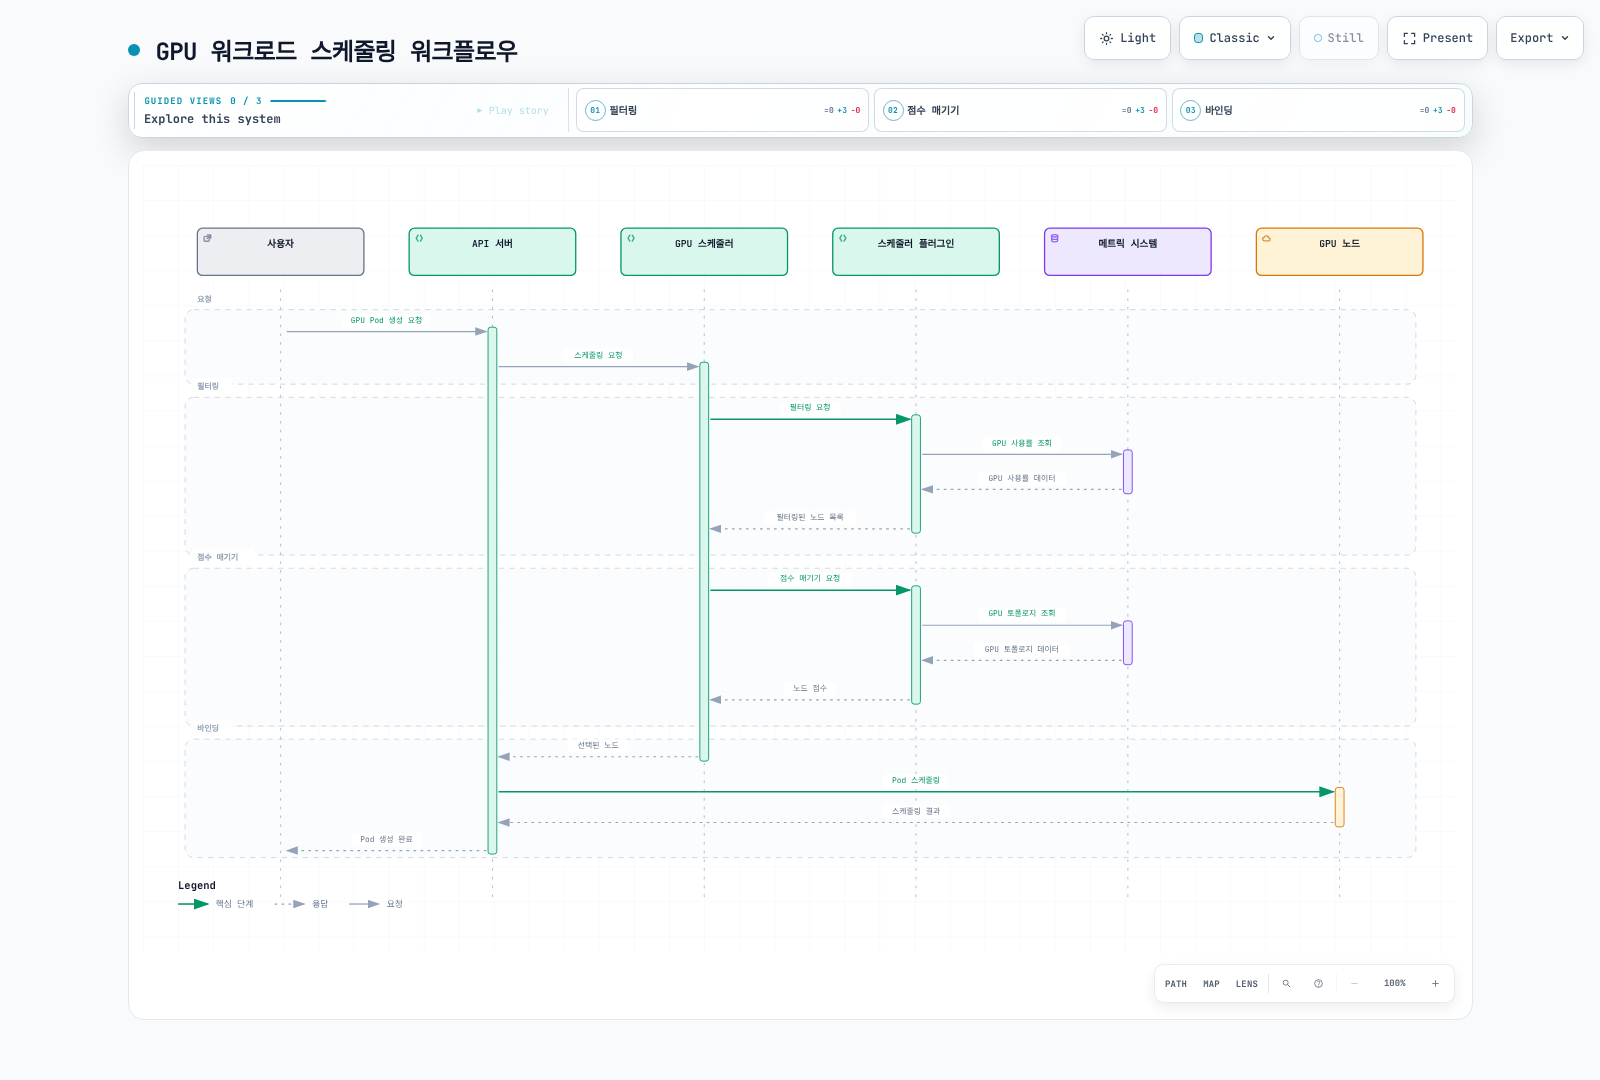Click the Present fullscreen button

(1437, 38)
